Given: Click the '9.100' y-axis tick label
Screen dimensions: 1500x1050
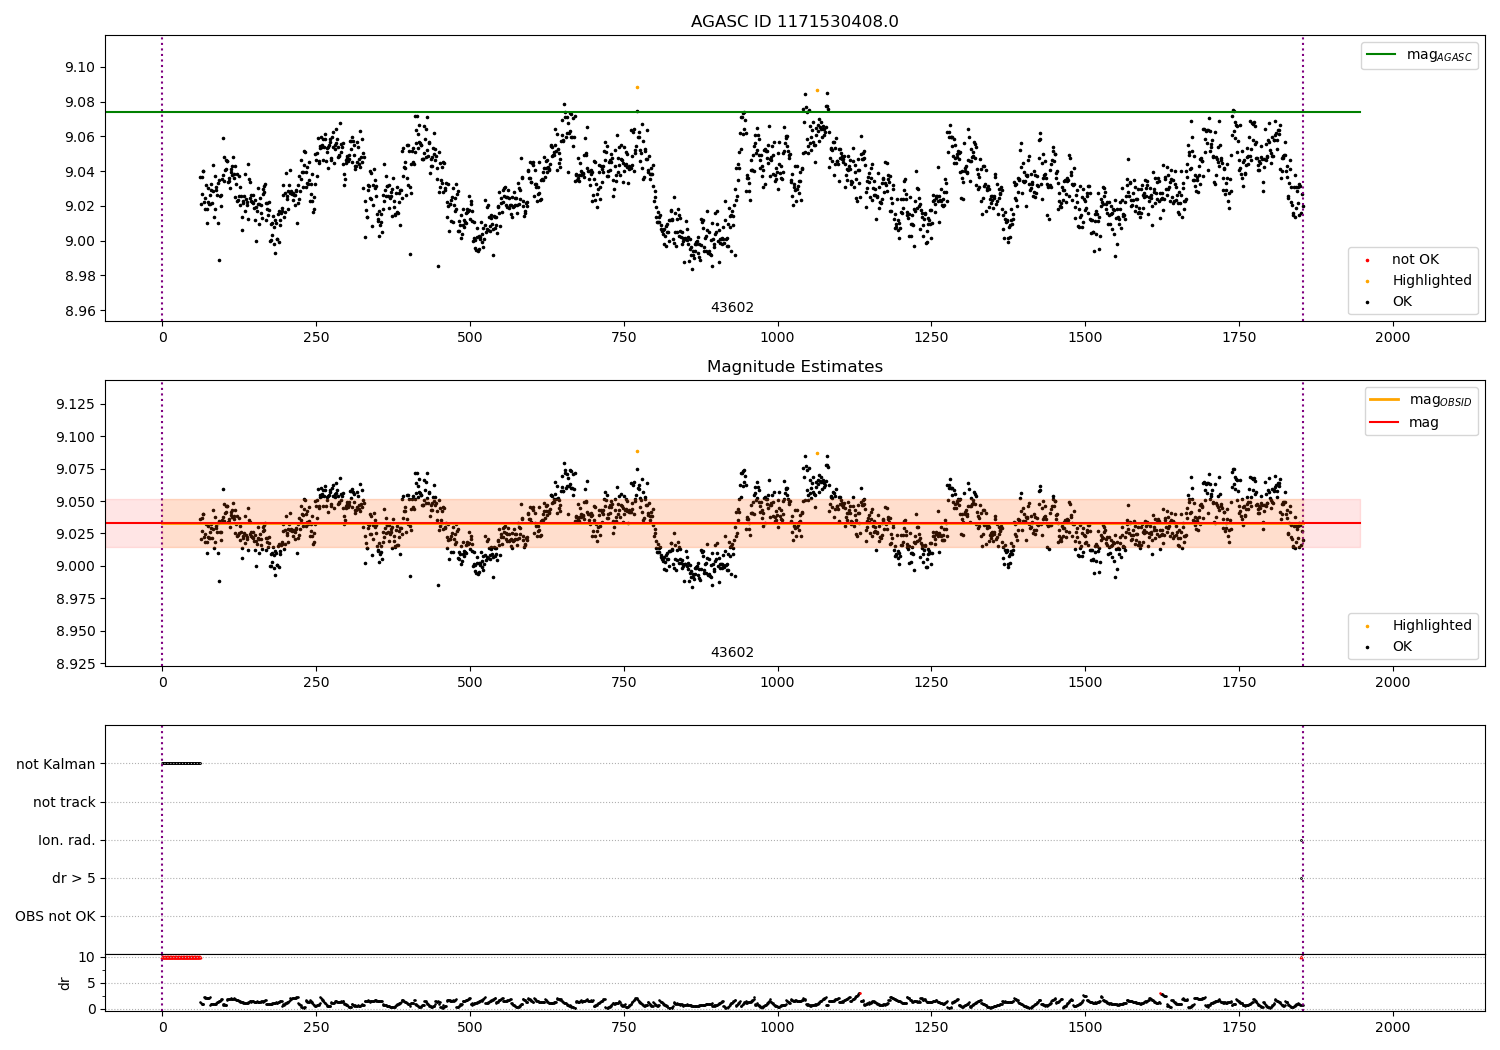Looking at the screenshot, I should tap(76, 437).
